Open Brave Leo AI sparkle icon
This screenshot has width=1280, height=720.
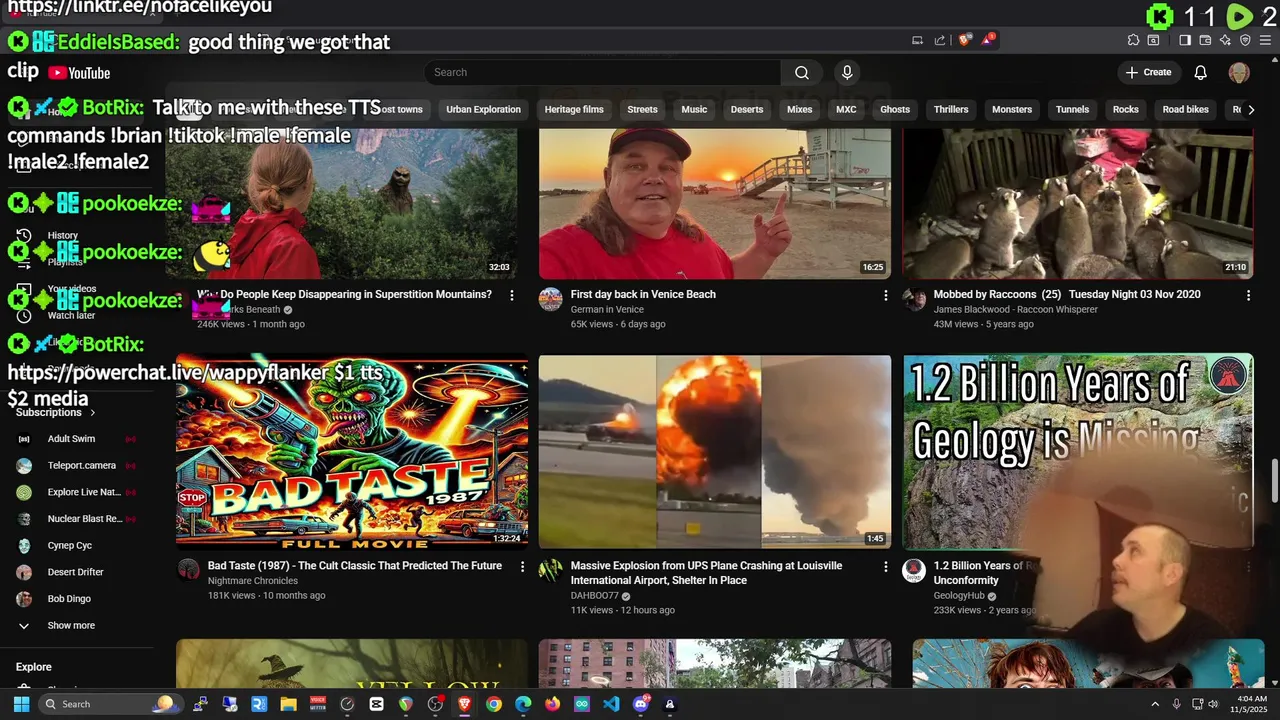(1225, 40)
